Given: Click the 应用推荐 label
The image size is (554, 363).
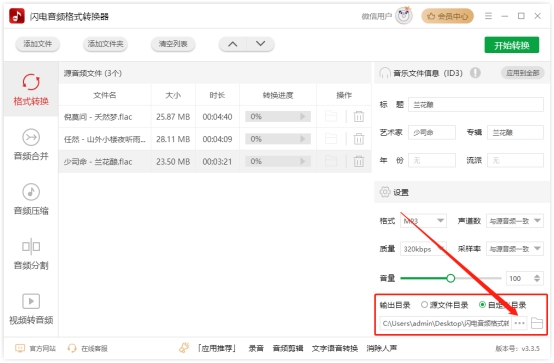Looking at the screenshot, I should coord(217,349).
